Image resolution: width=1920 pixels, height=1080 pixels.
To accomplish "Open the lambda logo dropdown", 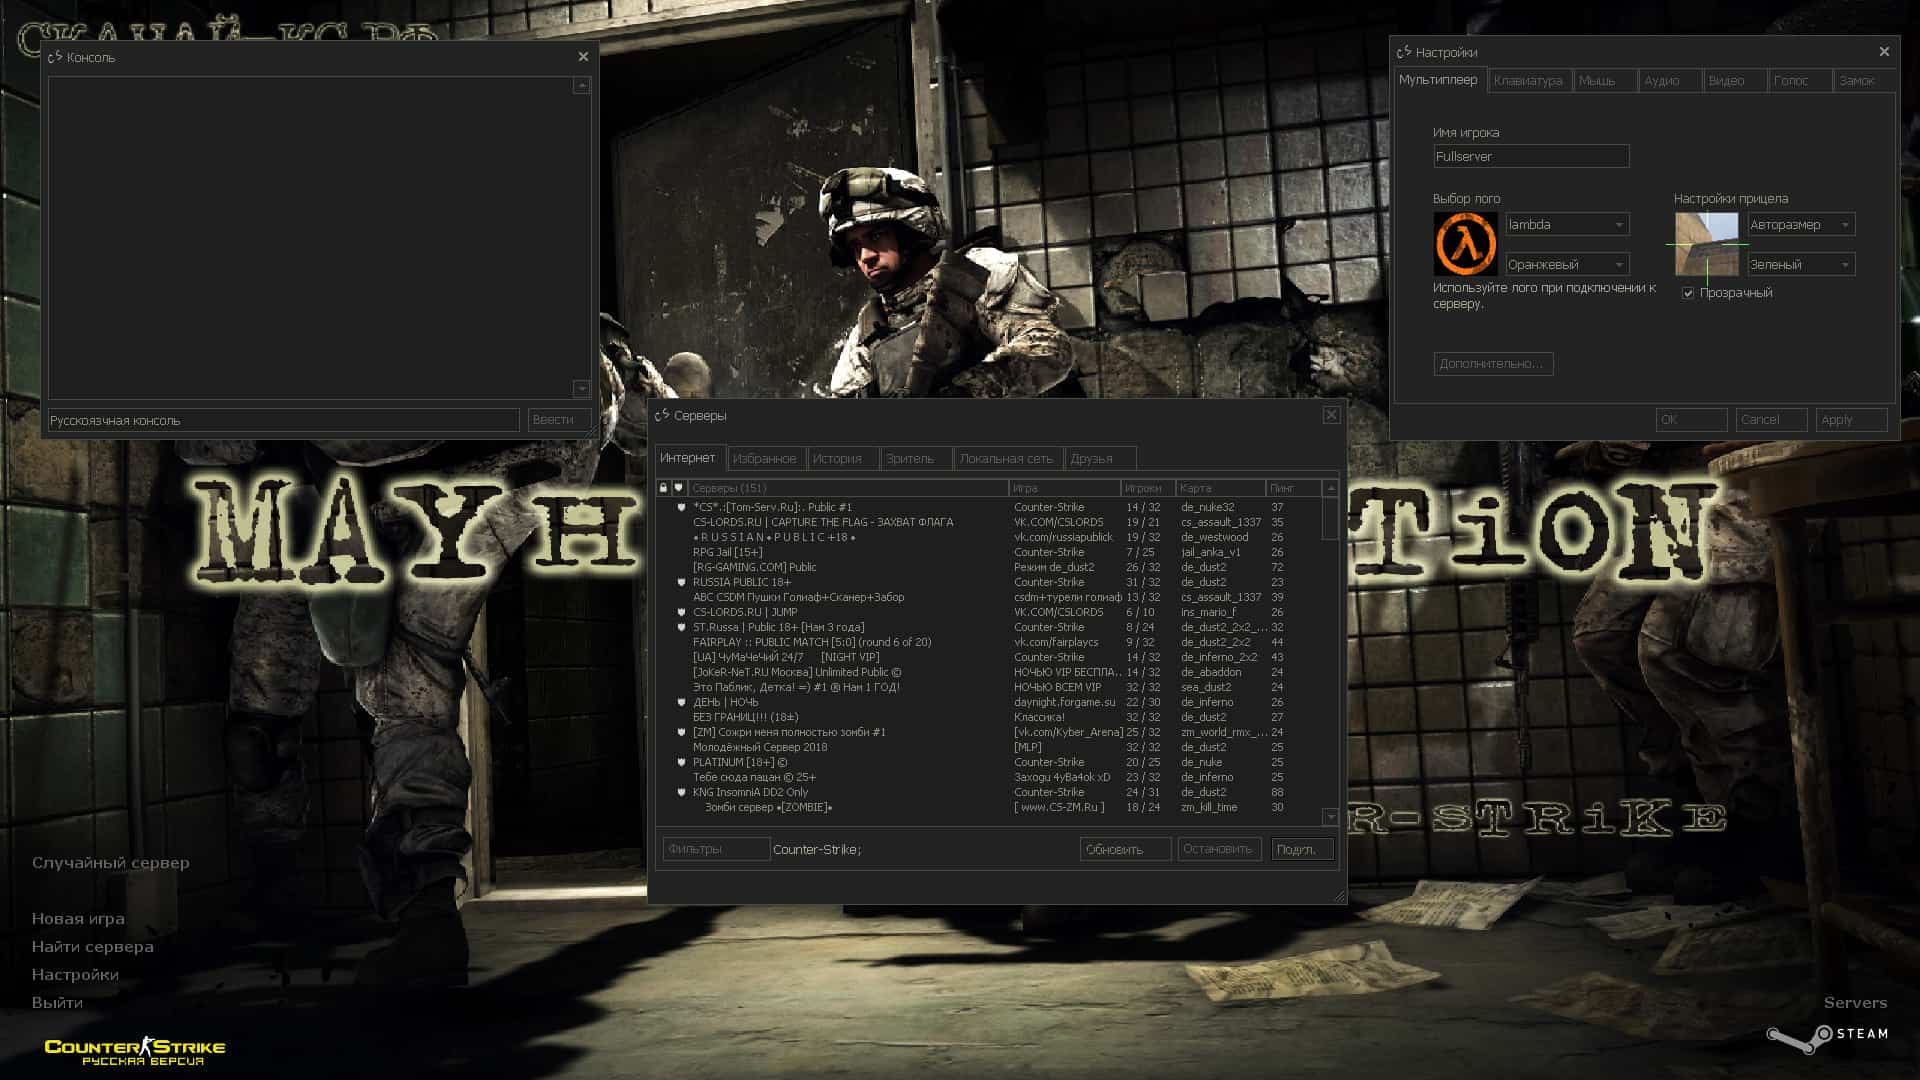I will click(1567, 224).
